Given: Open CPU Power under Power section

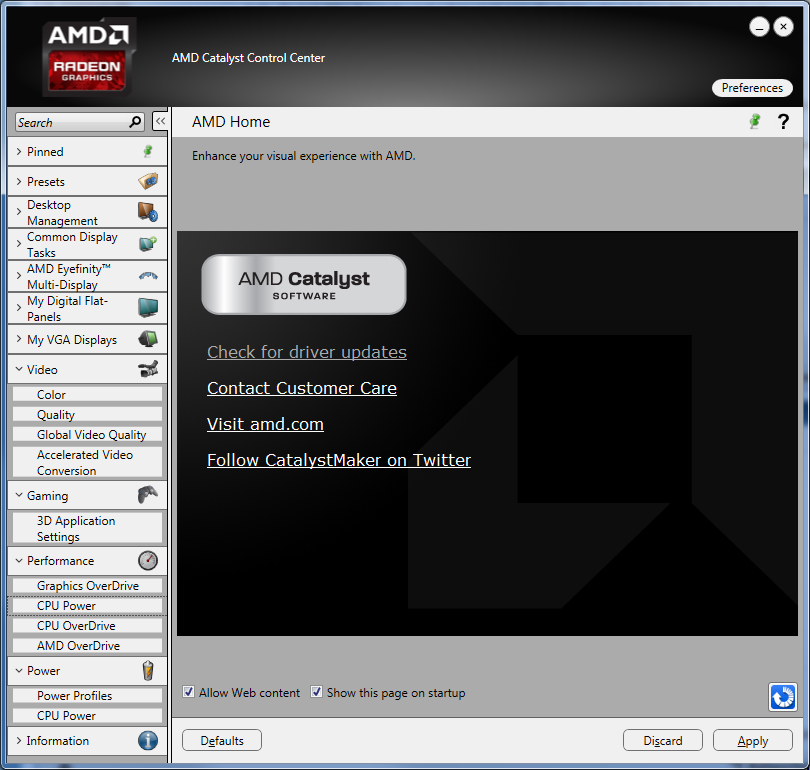Looking at the screenshot, I should [87, 716].
